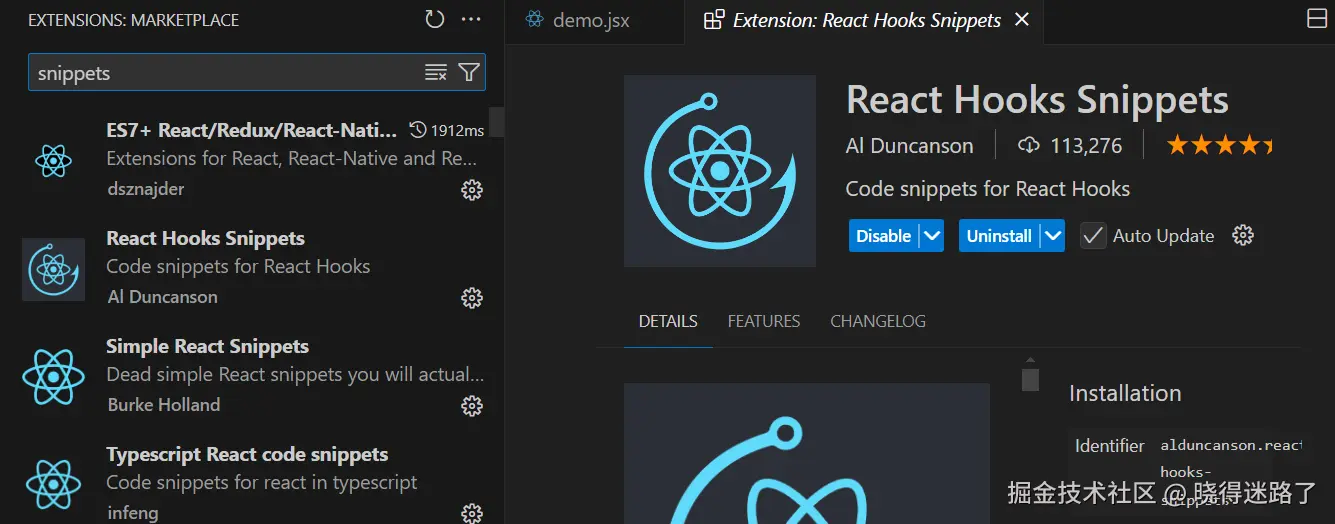Viewport: 1335px width, 524px height.
Task: Click the Identifier label
Action: pyautogui.click(x=1110, y=446)
